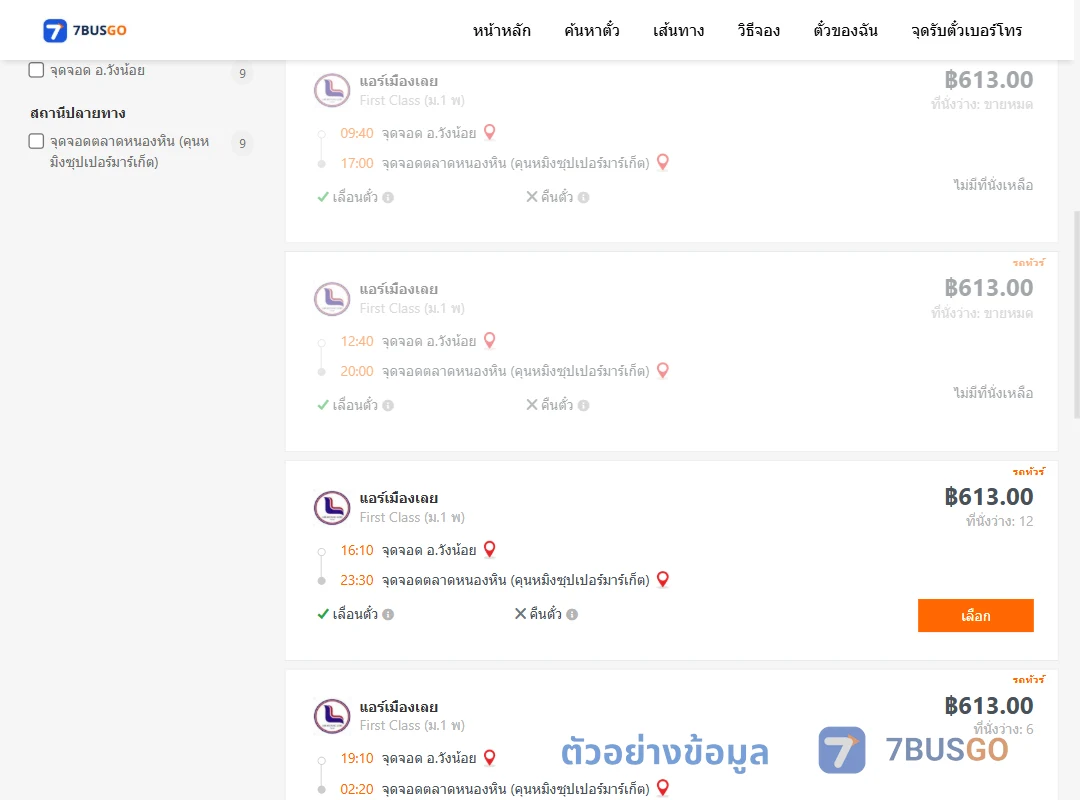Image resolution: width=1080 pixels, height=800 pixels.
Task: Open the ตั๋วของฉัน menu item
Action: [845, 30]
